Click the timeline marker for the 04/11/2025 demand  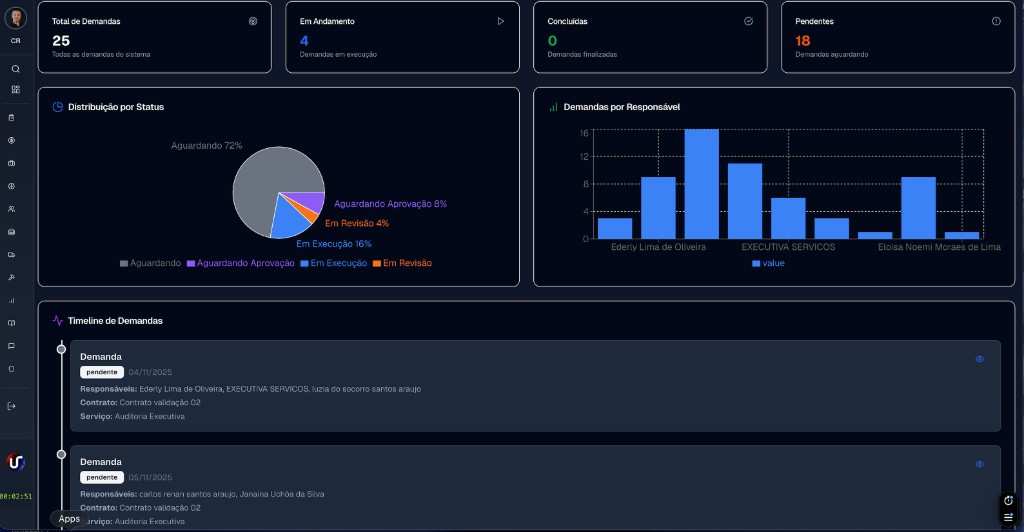61,349
